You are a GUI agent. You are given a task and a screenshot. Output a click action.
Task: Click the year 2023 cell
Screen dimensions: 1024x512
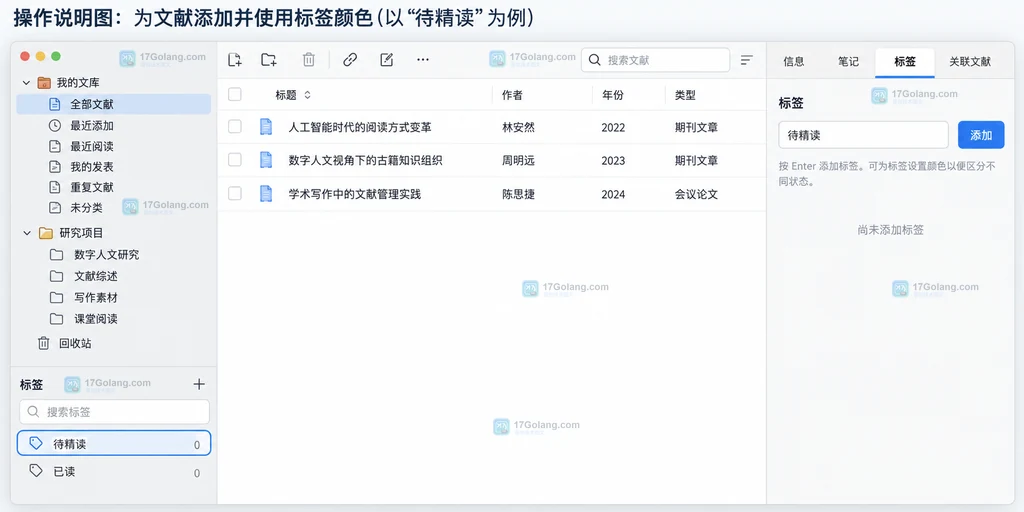point(613,161)
